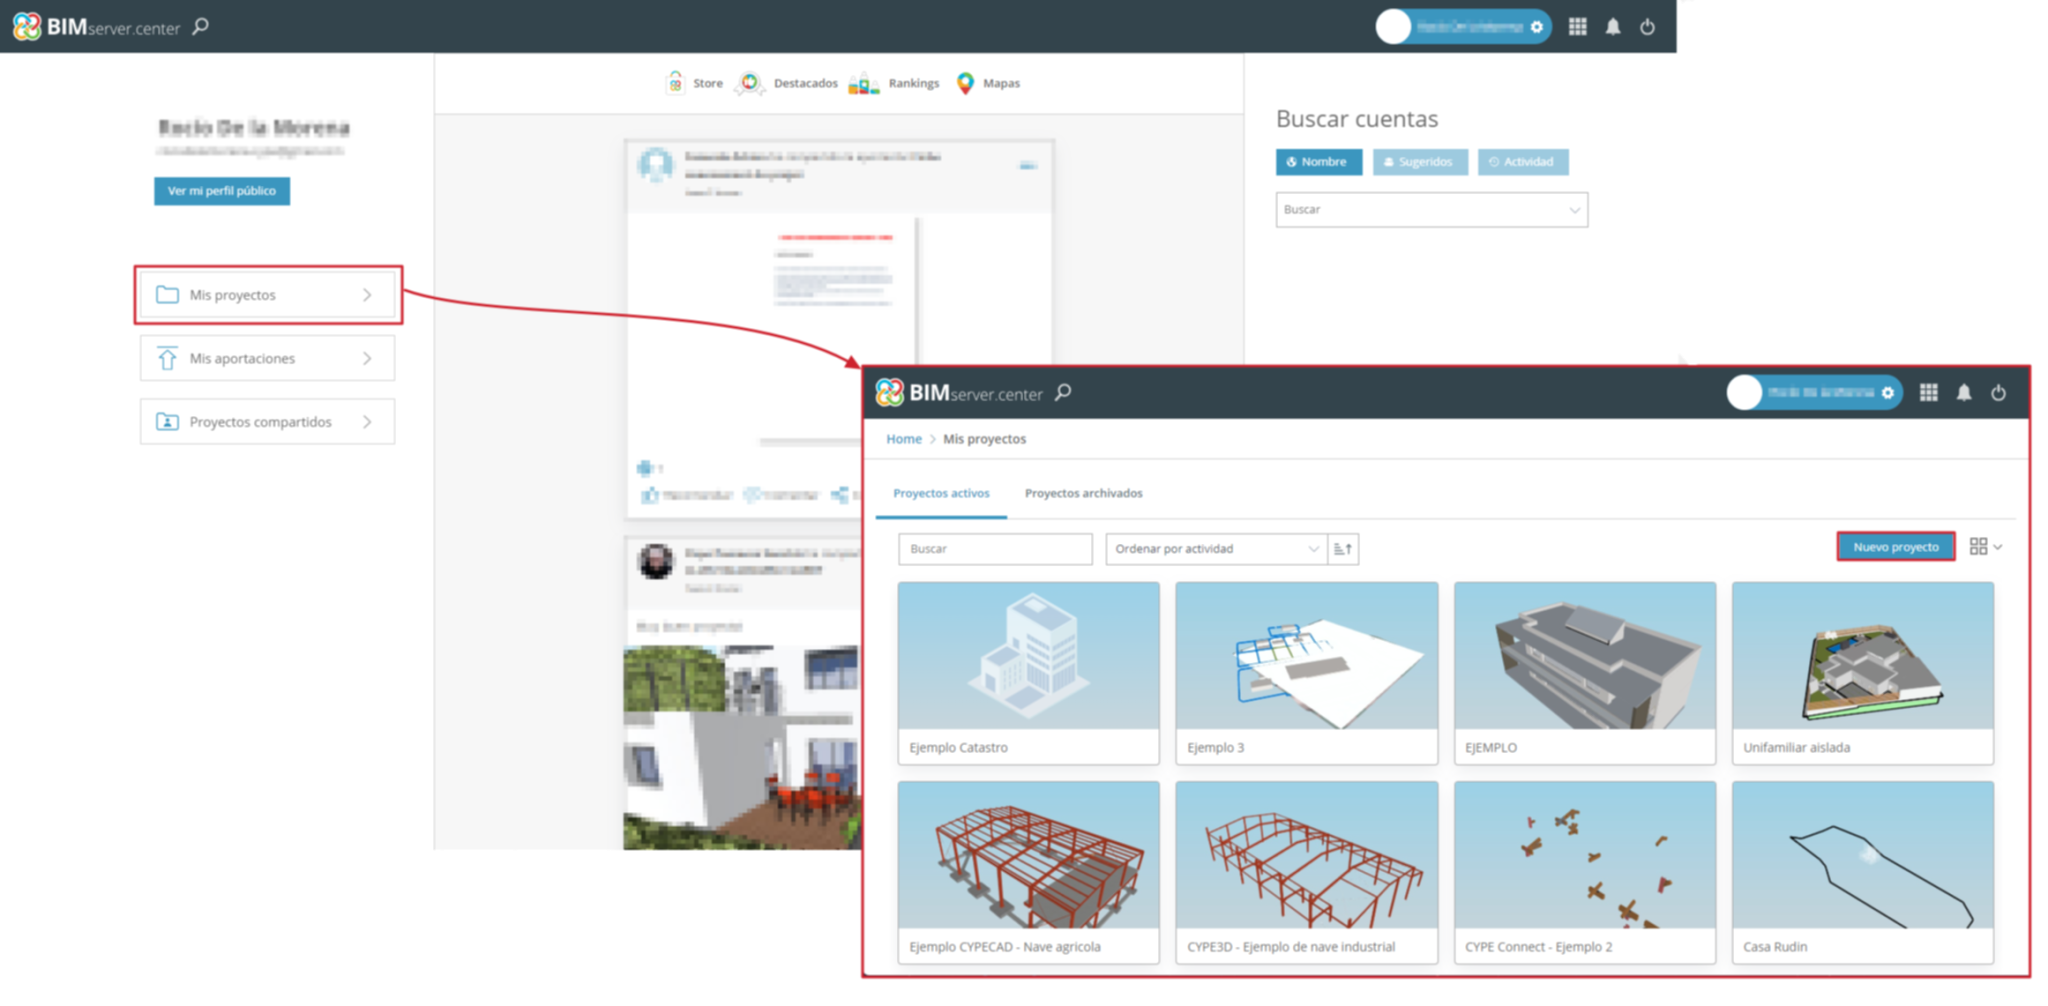This screenshot has height=1006, width=2048.
Task: Click the settings gear in Mis proyectos user pill
Action: coord(1888,393)
